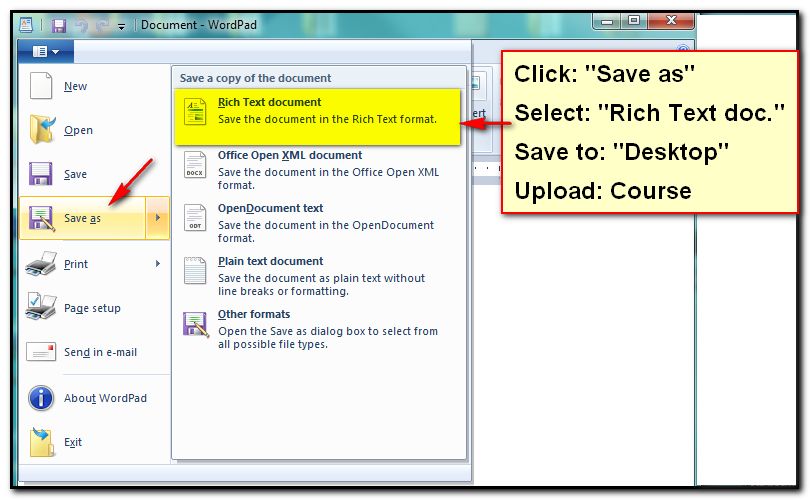
Task: Click the Page setup icon
Action: pos(41,307)
